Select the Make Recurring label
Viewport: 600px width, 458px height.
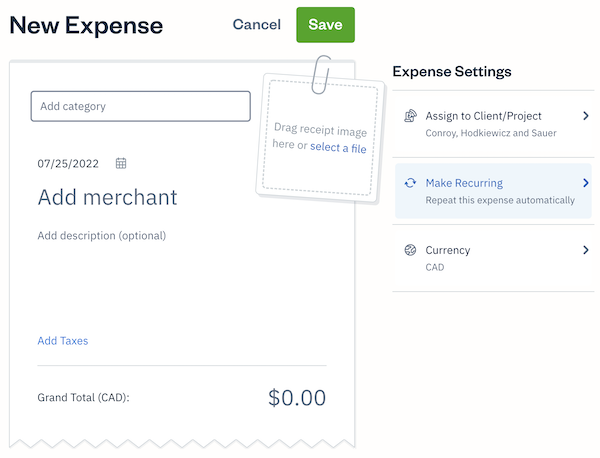464,183
